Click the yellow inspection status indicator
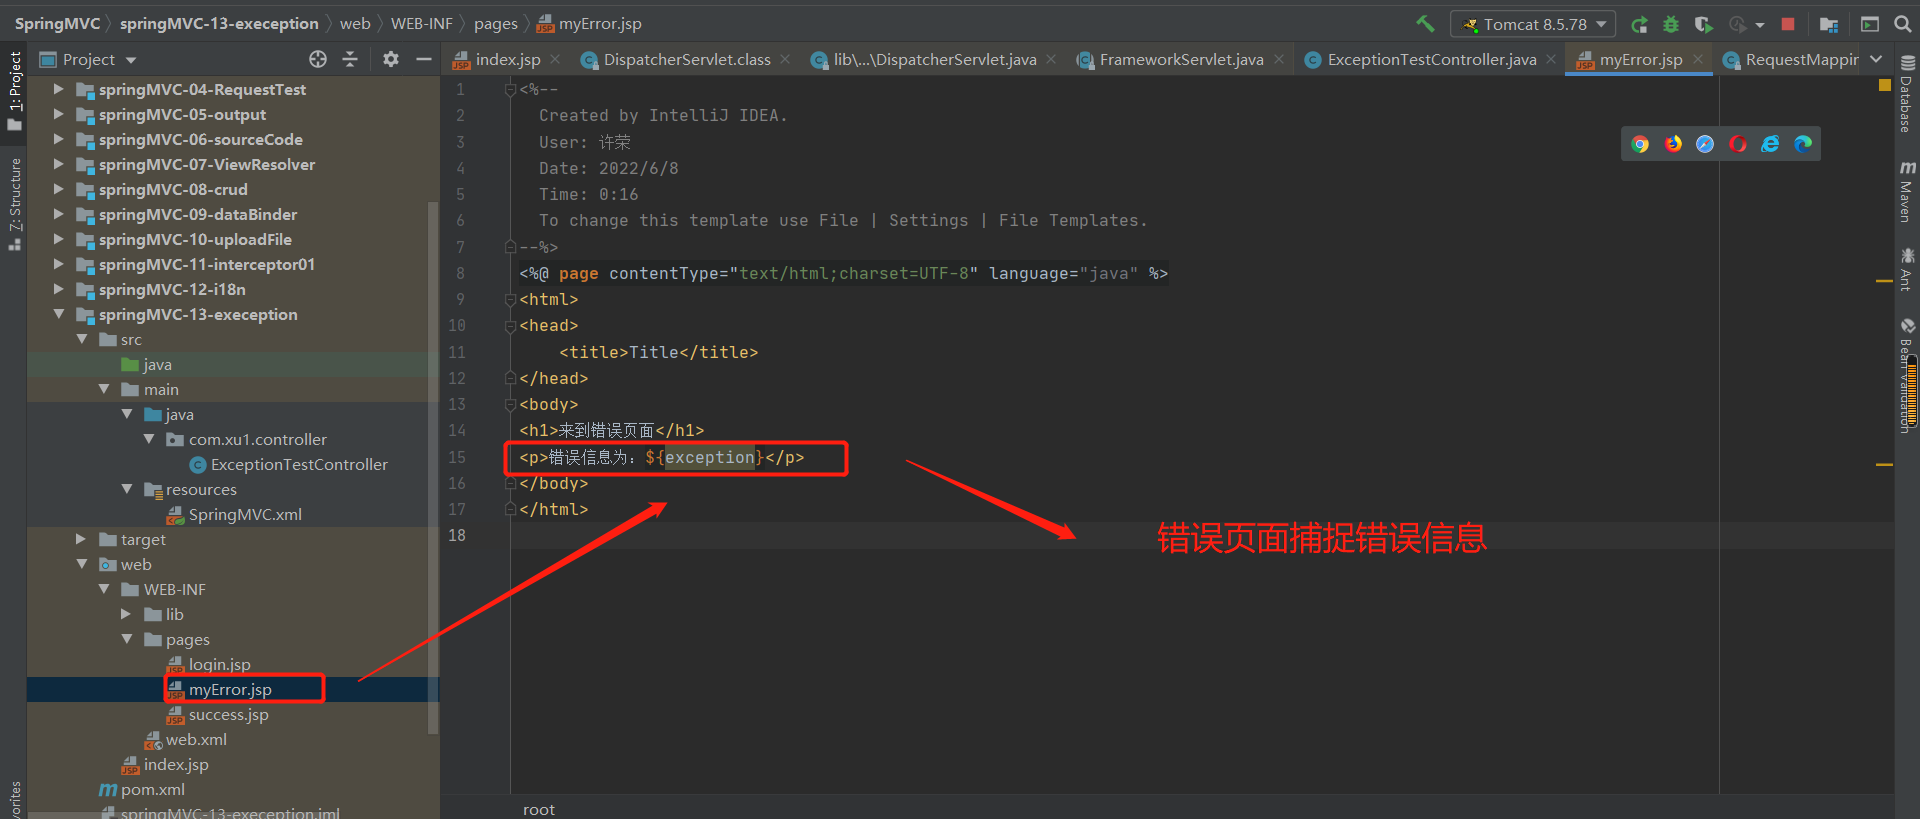Viewport: 1920px width, 819px height. (x=1885, y=85)
